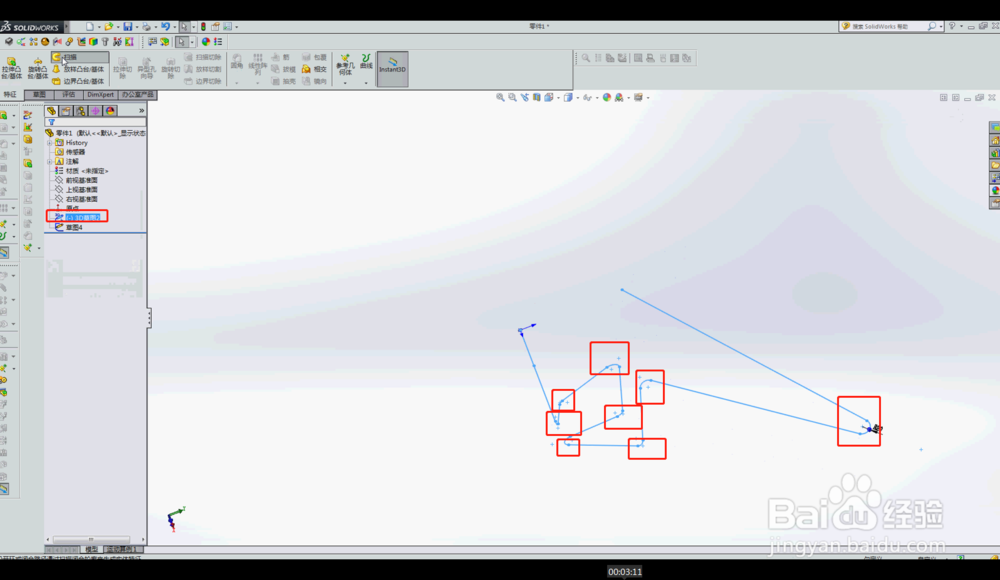Viewport: 1000px width, 580px height.
Task: Click Edit Appearance color ball icon
Action: click(607, 98)
